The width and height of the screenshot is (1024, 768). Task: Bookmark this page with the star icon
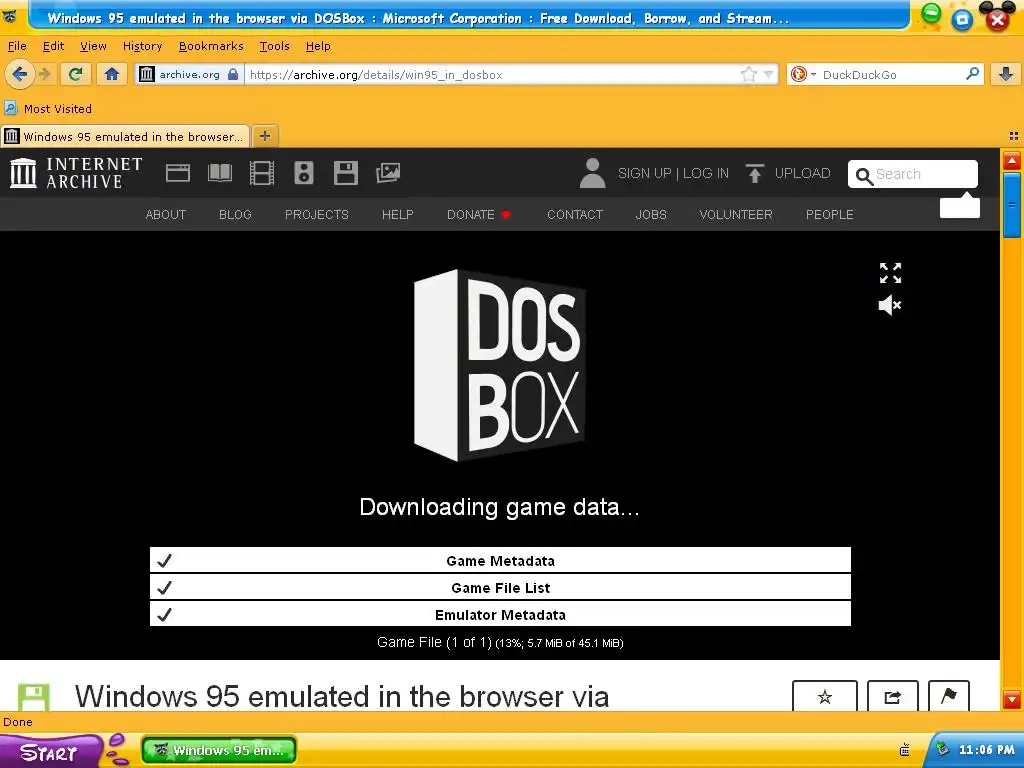tap(748, 74)
